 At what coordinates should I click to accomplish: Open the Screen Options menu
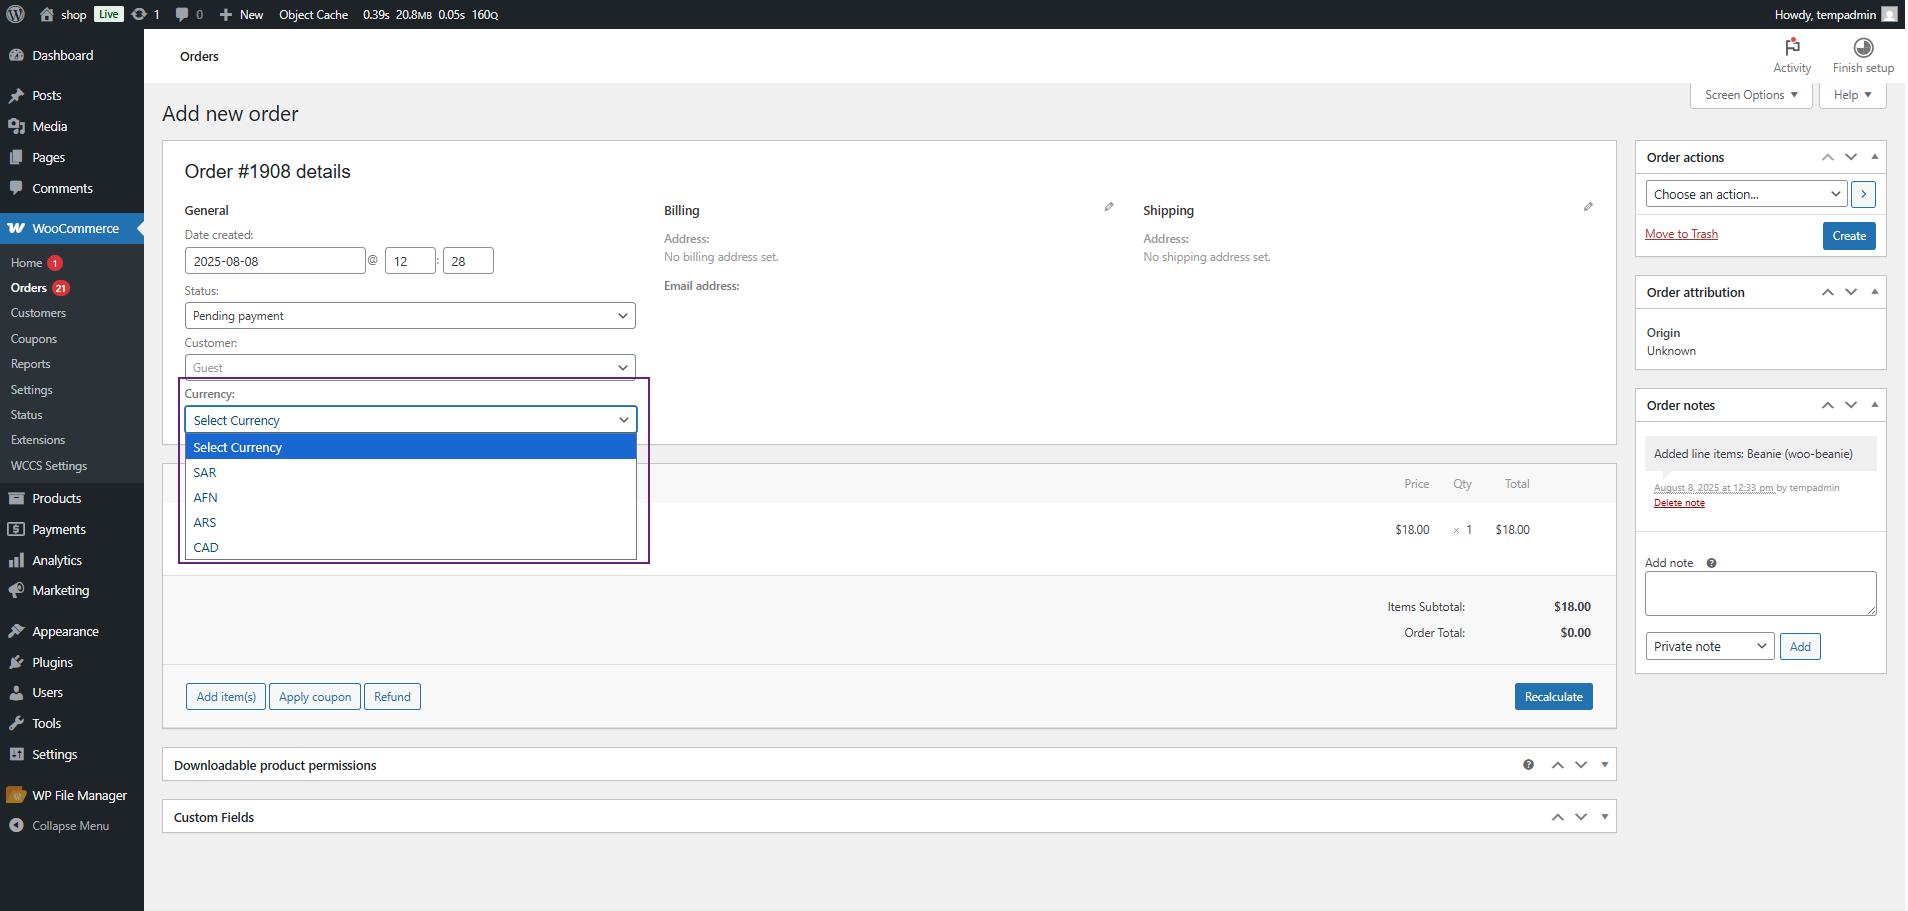[1750, 94]
